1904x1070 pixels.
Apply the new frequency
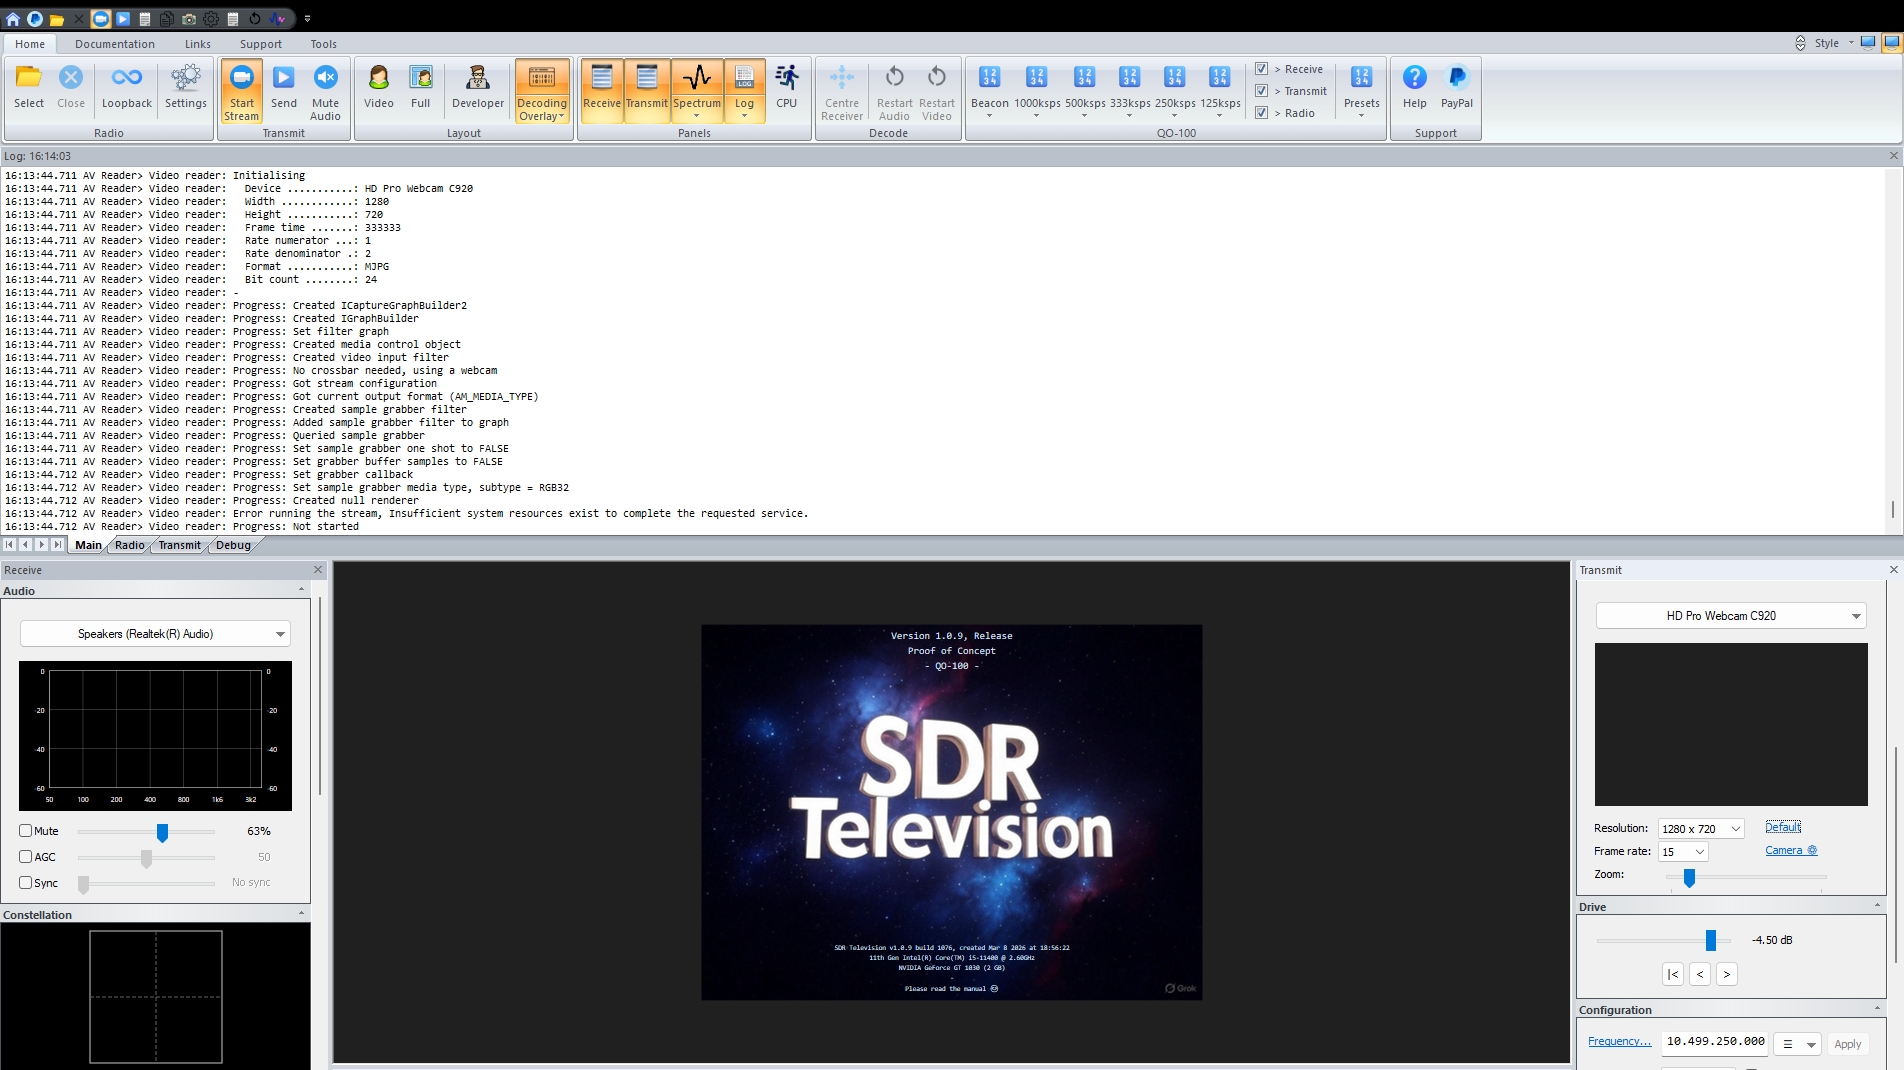1847,1043
